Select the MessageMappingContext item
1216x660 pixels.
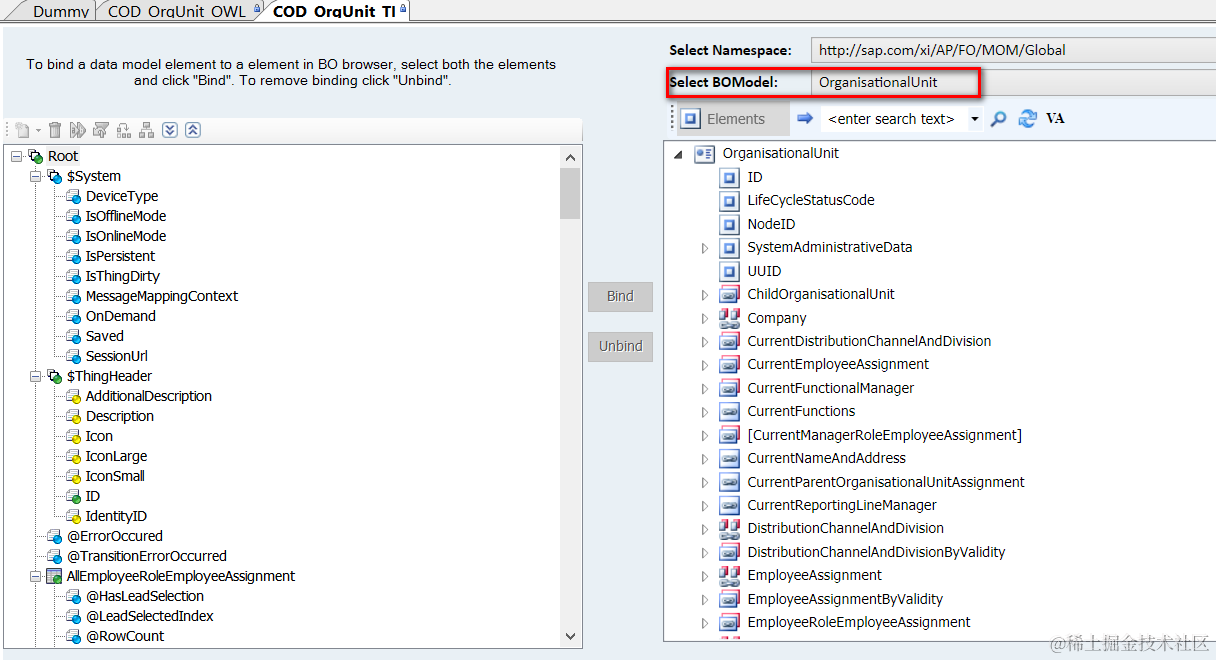[x=162, y=296]
